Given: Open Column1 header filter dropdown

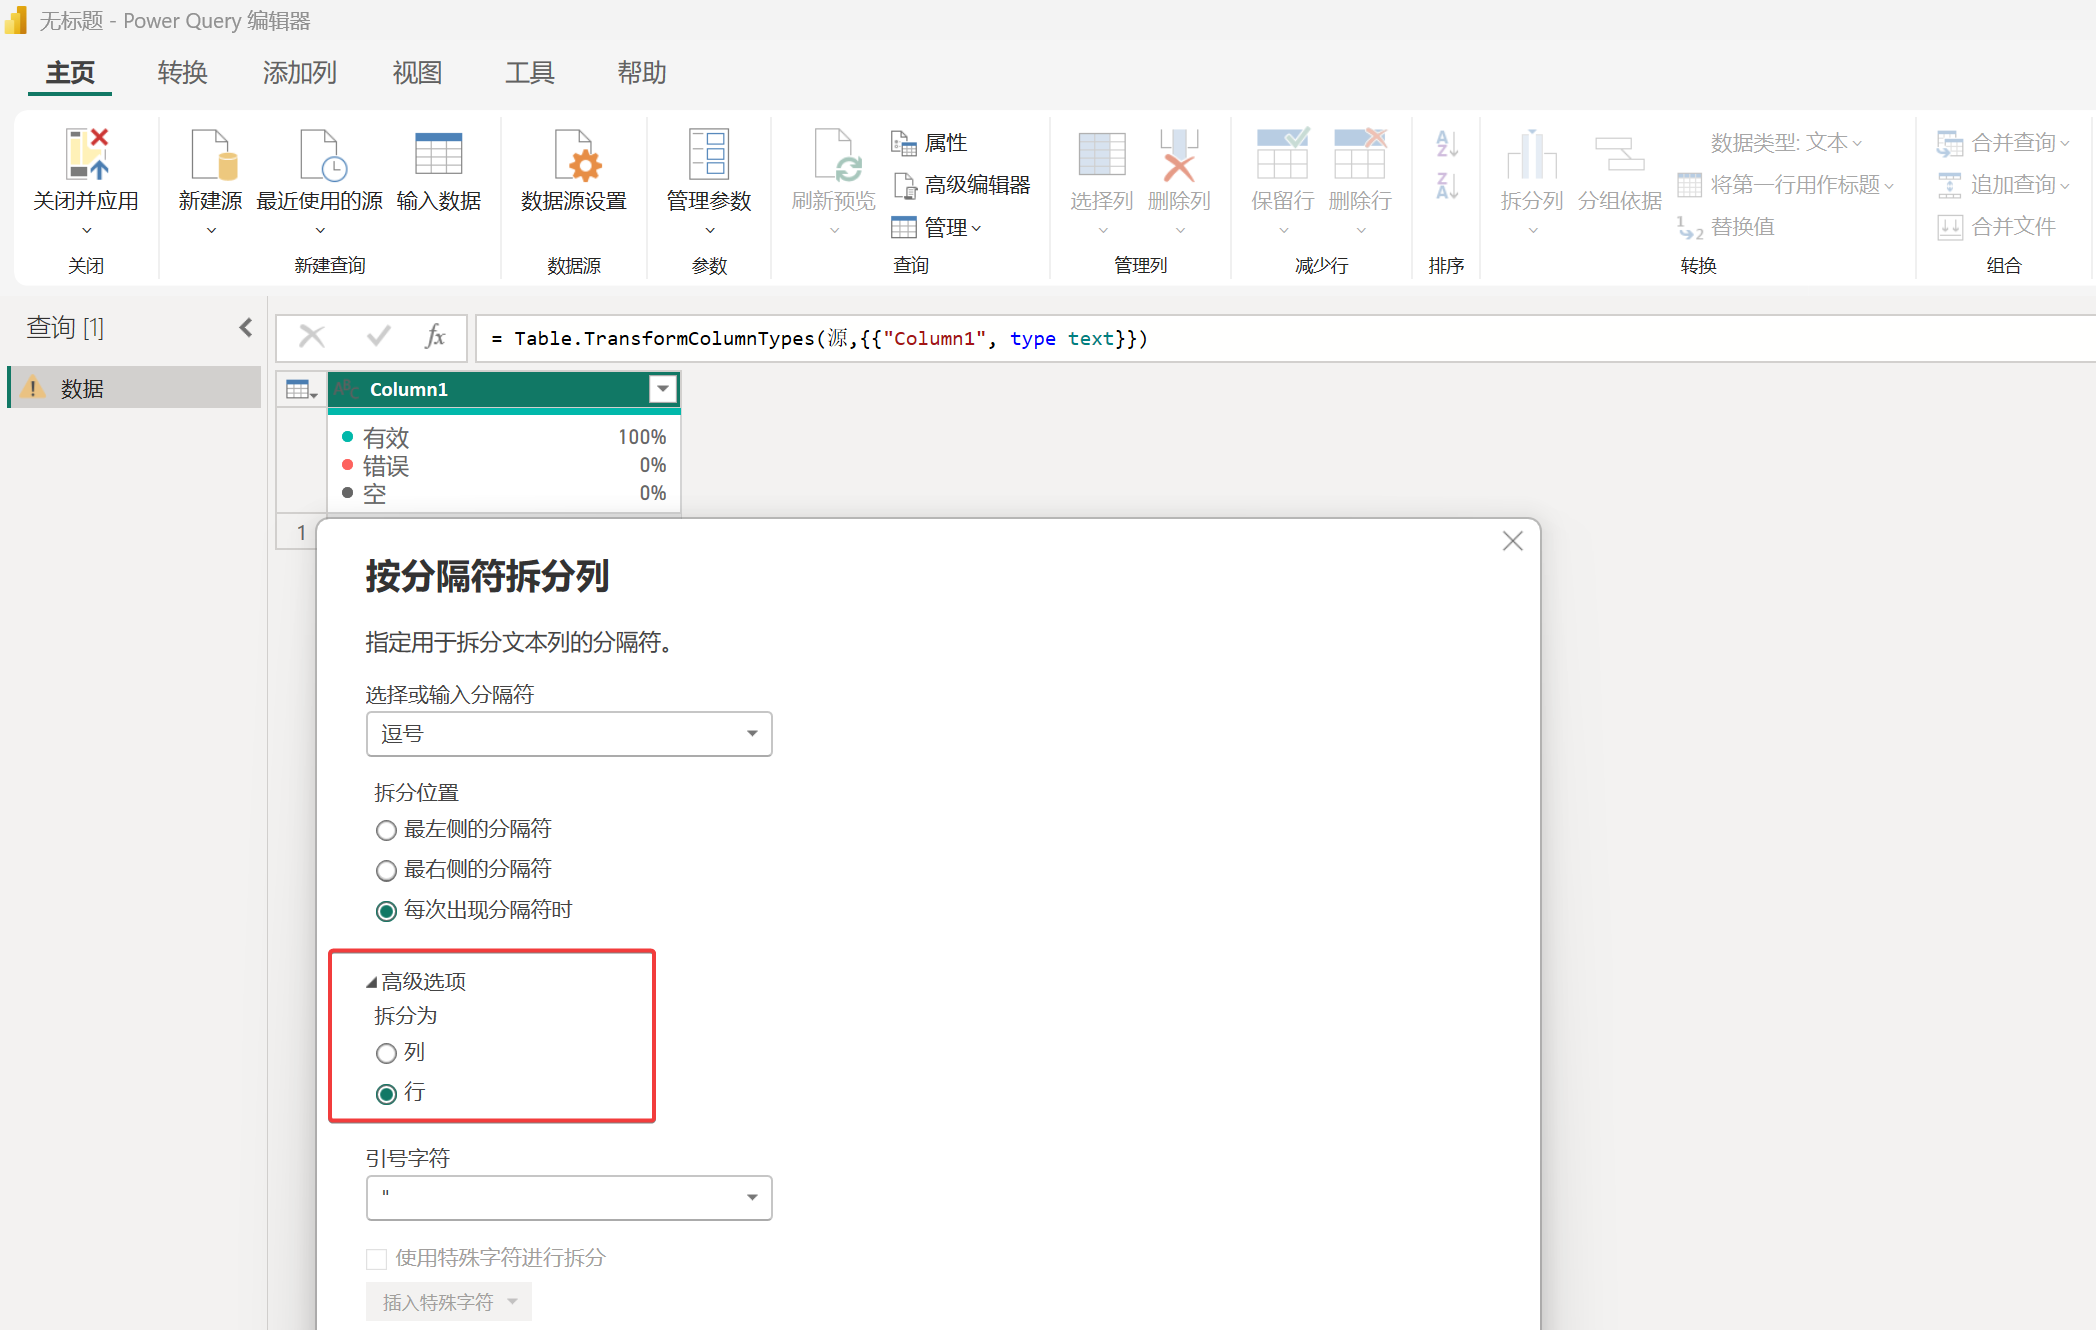Looking at the screenshot, I should coord(663,389).
